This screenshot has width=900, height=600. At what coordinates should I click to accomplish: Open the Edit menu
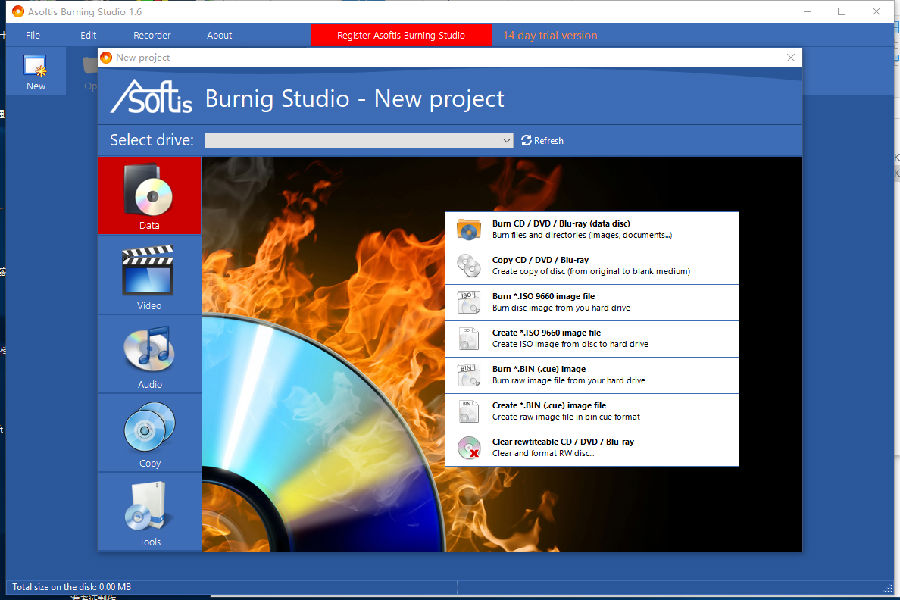coord(88,35)
